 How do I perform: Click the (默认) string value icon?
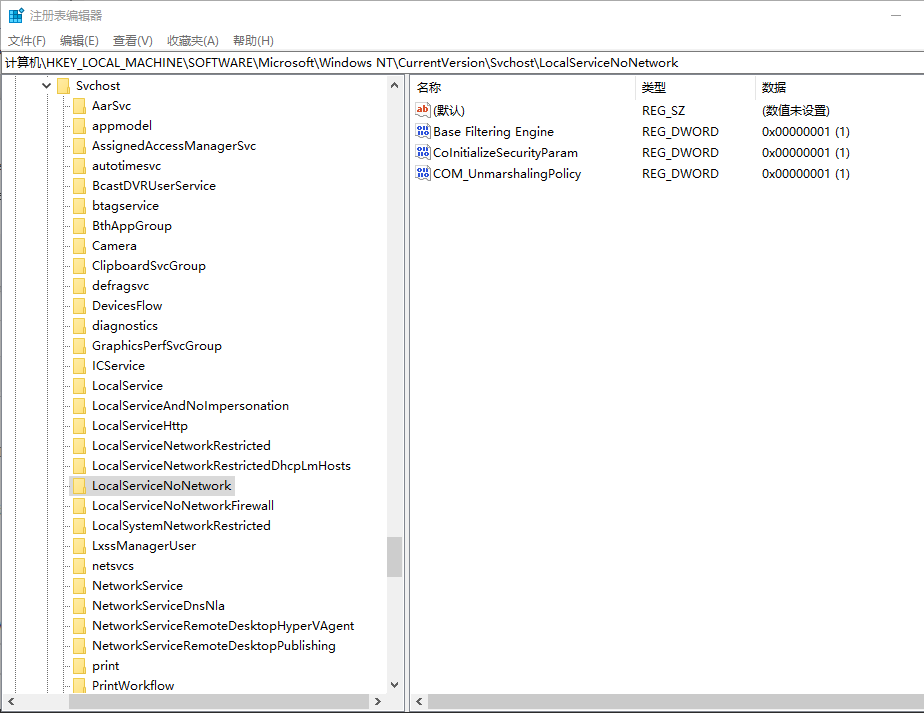click(x=423, y=110)
